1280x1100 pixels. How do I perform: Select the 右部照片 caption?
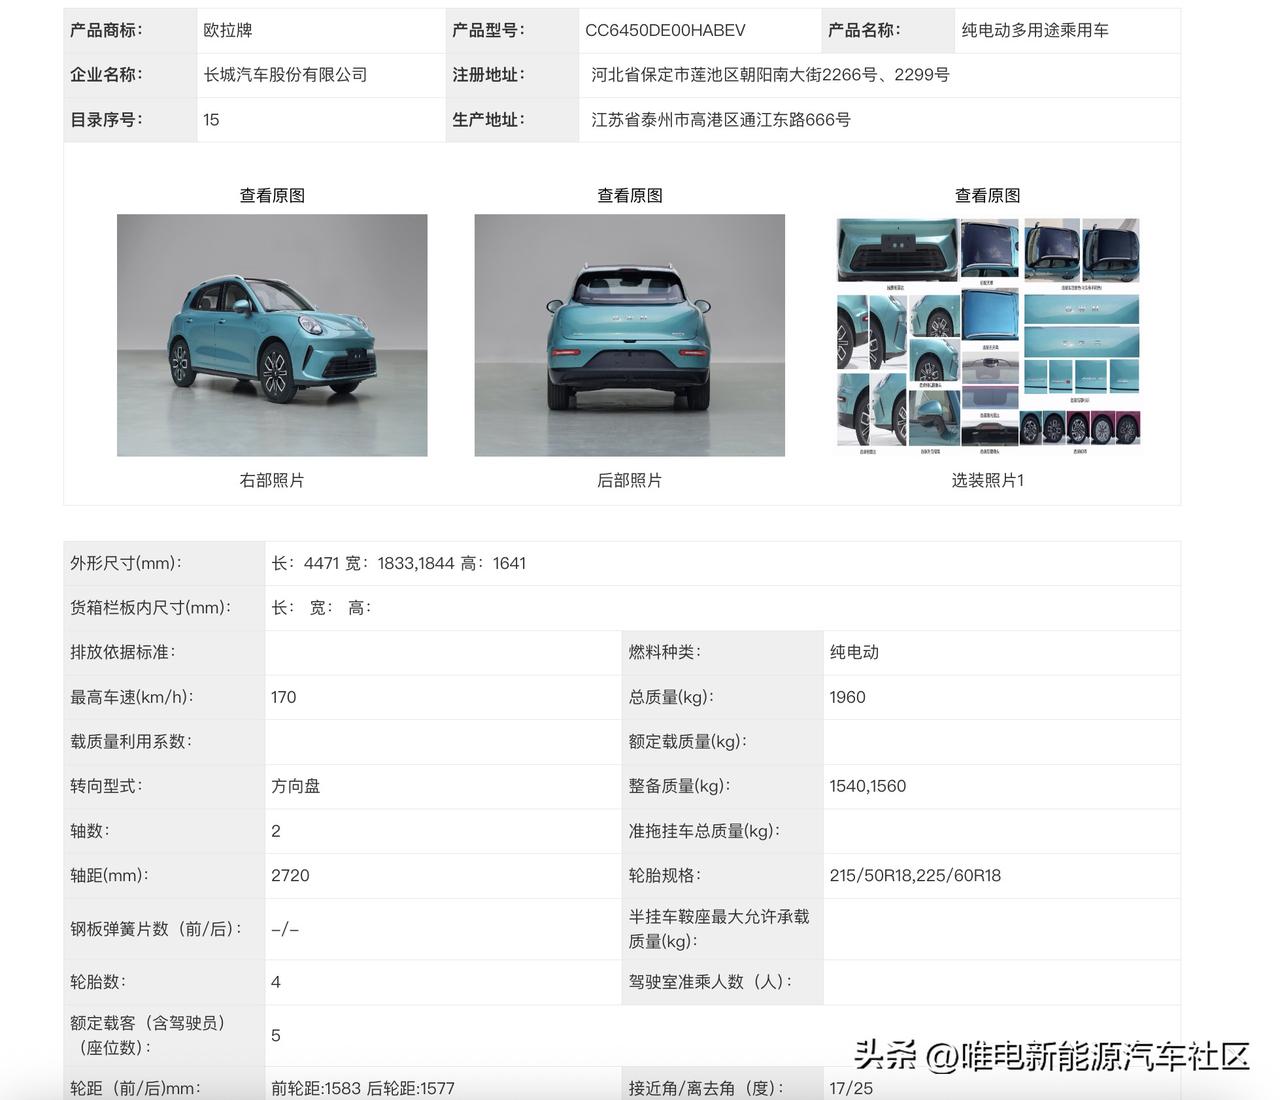click(x=272, y=481)
